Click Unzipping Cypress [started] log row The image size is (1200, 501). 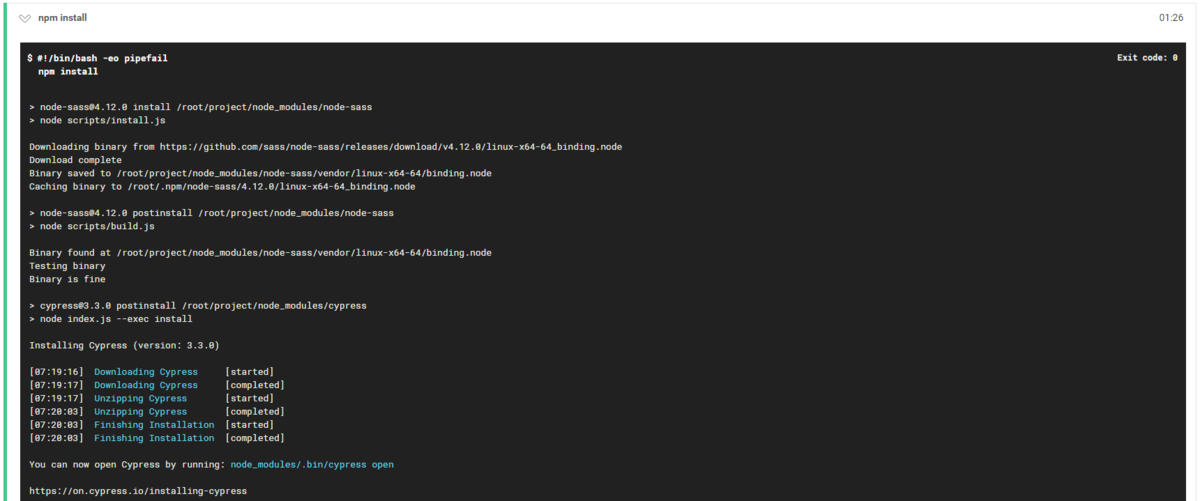coord(151,398)
